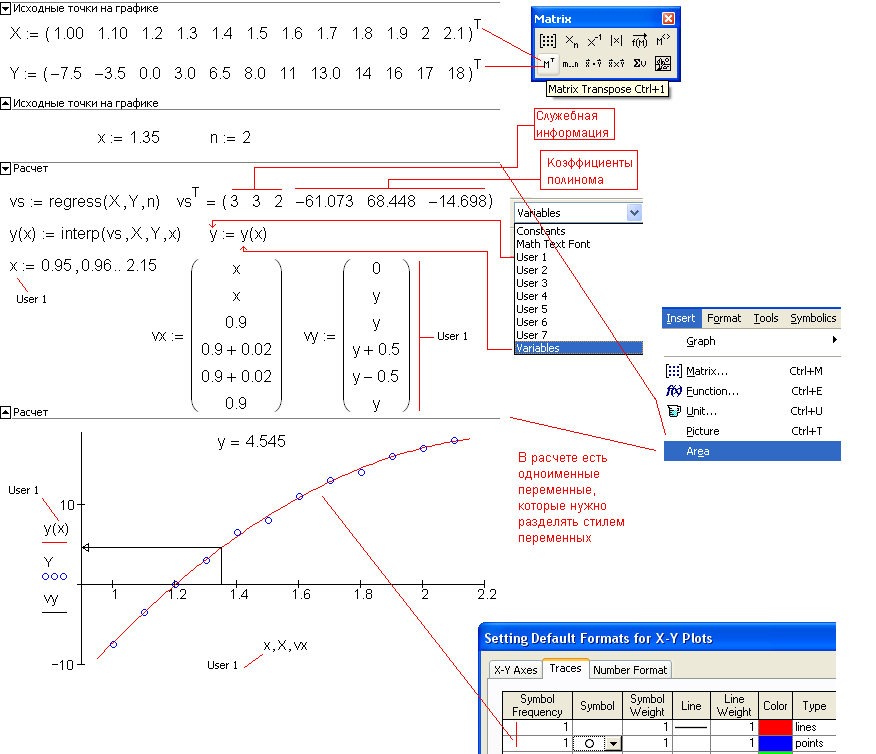Click the Insert Matrix icon in Matrix toolbar
The image size is (876, 754).
pyautogui.click(x=548, y=41)
